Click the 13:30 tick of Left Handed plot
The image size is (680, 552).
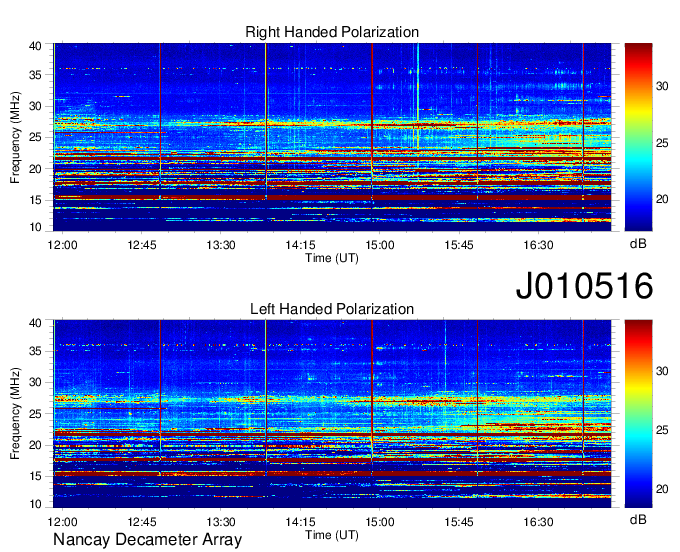[x=221, y=522]
